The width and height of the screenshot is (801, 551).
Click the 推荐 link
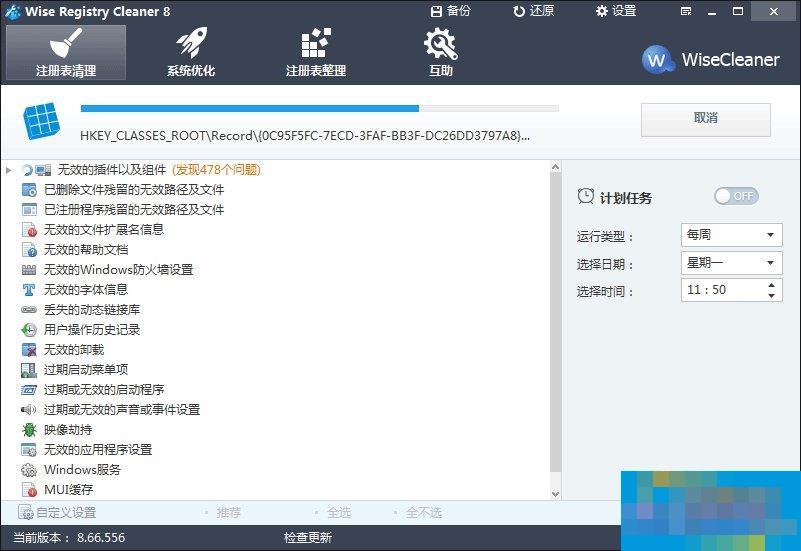(228, 512)
